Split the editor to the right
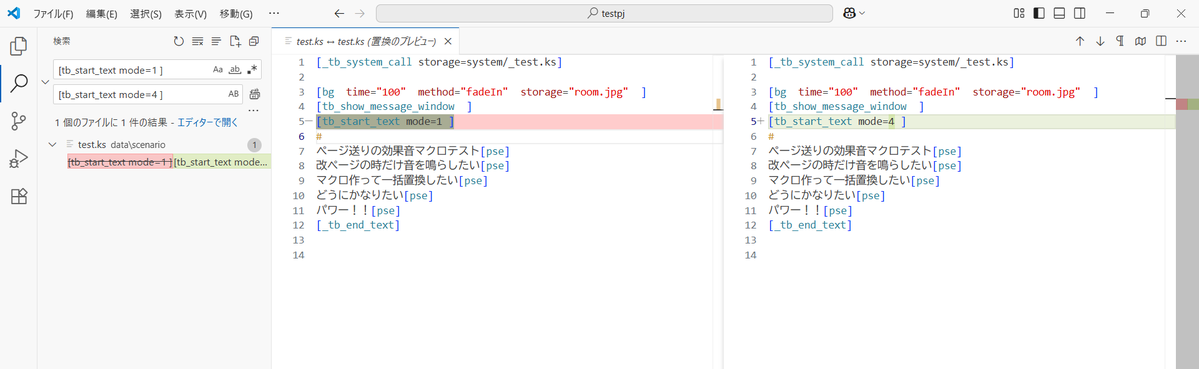Image resolution: width=1199 pixels, height=369 pixels. pyautogui.click(x=1161, y=41)
